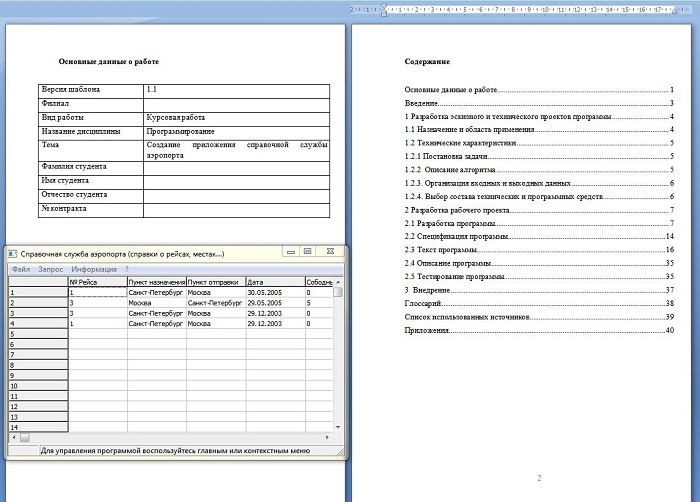
Task: Click the 1.2.2 Описание алгоритма contents entry
Action: [x=539, y=170]
